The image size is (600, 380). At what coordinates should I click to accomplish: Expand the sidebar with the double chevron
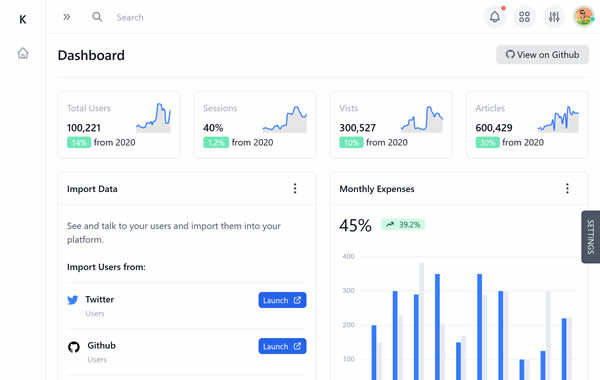pyautogui.click(x=67, y=17)
